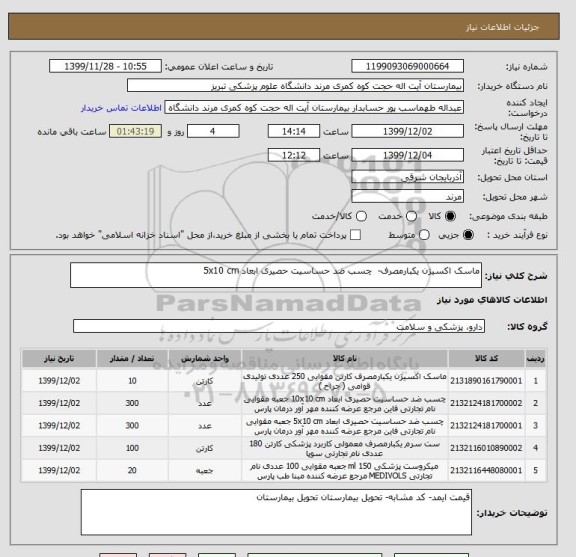Select item code 2131890161790001 in row 1
576x557 pixels.
(x=486, y=381)
